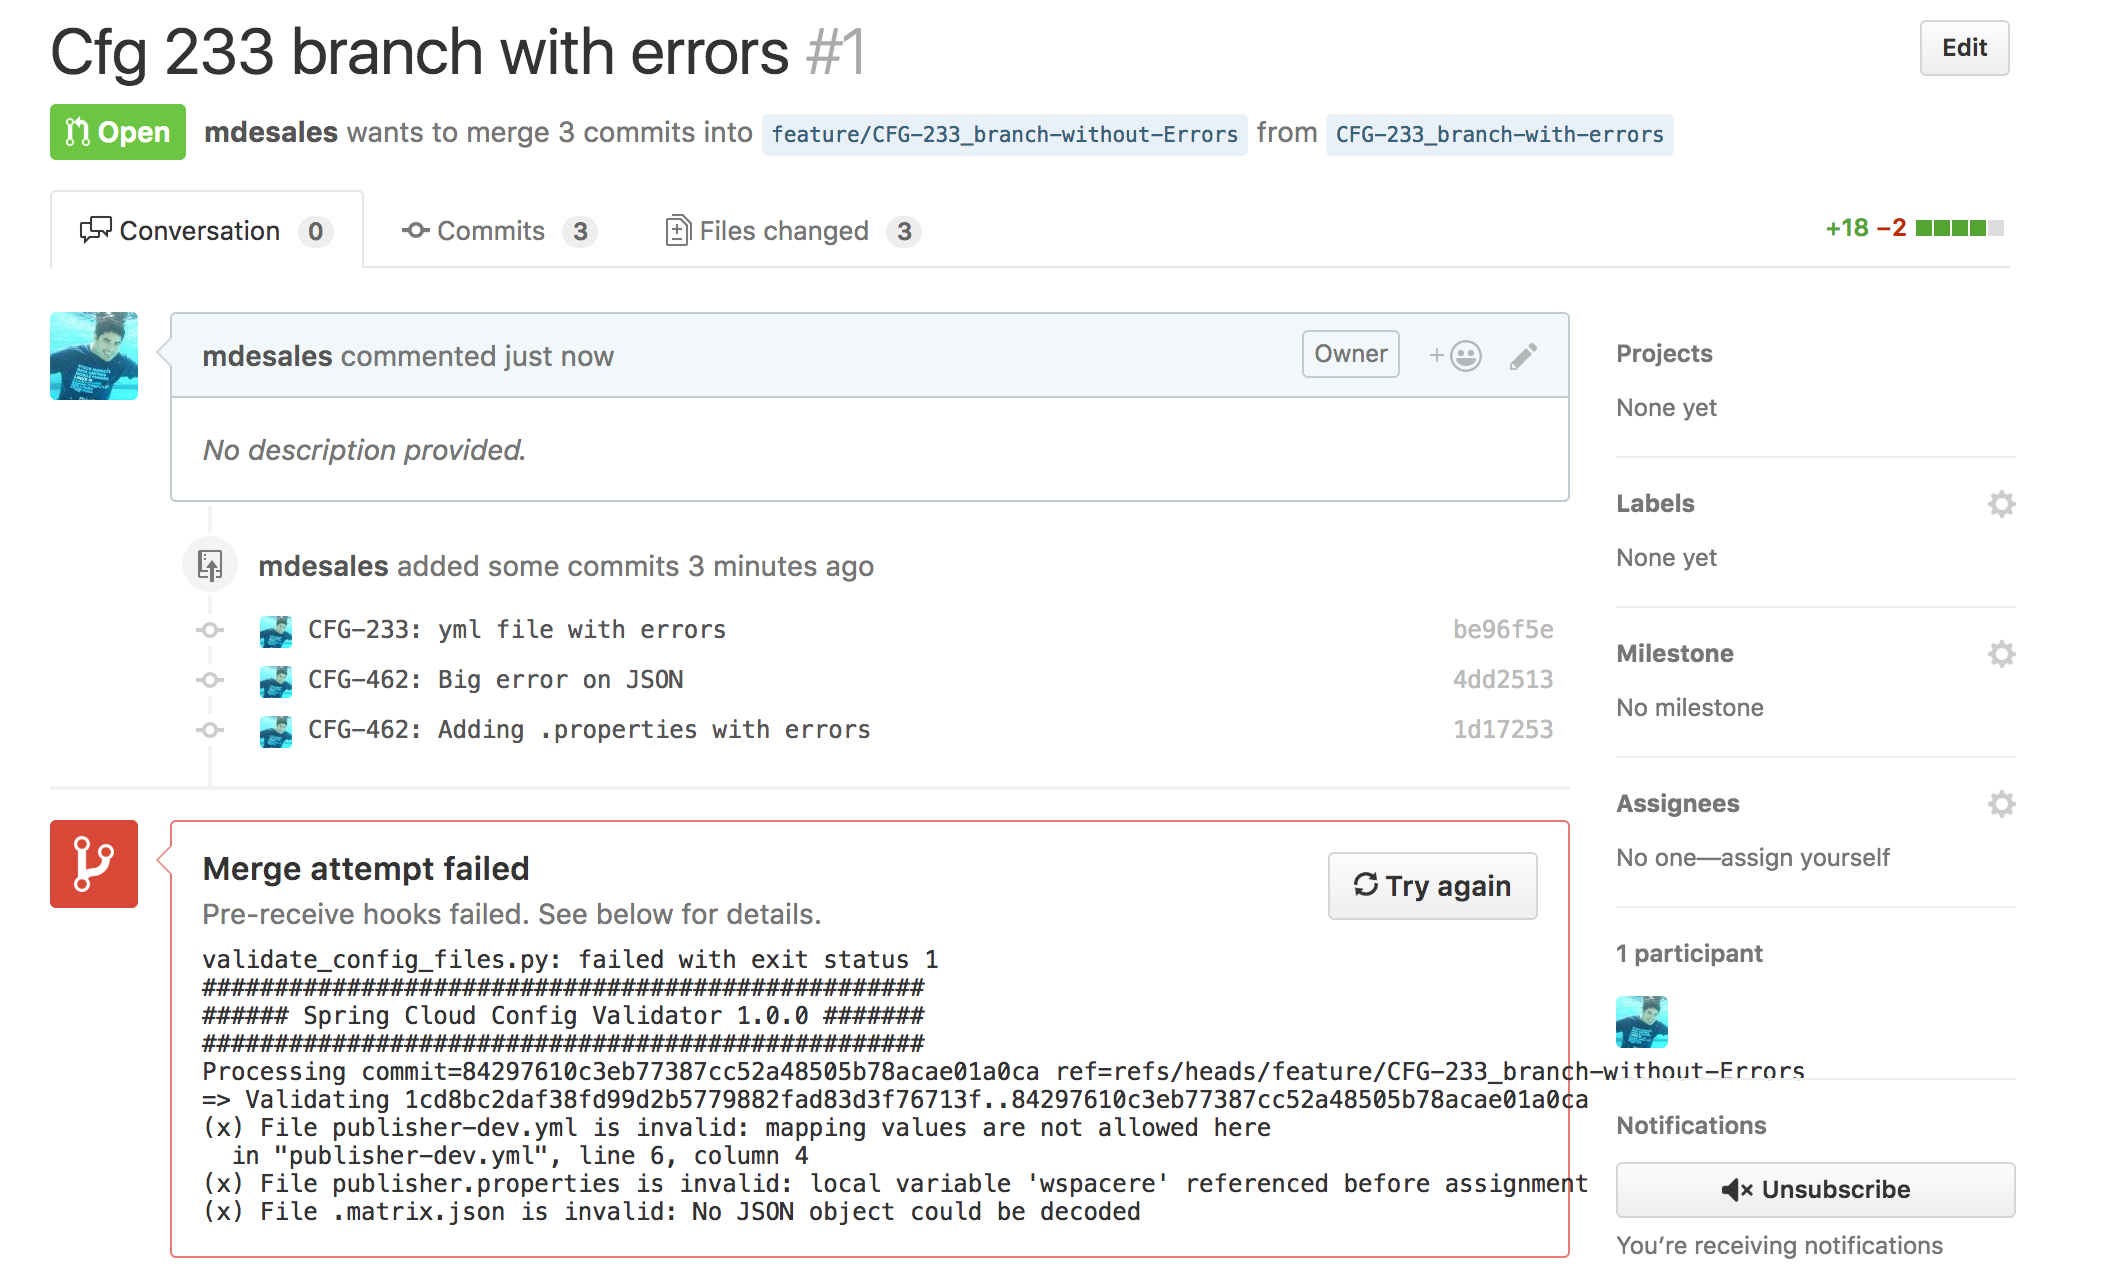The image size is (2102, 1270).
Task: Open the Milestone gear settings
Action: (x=2001, y=654)
